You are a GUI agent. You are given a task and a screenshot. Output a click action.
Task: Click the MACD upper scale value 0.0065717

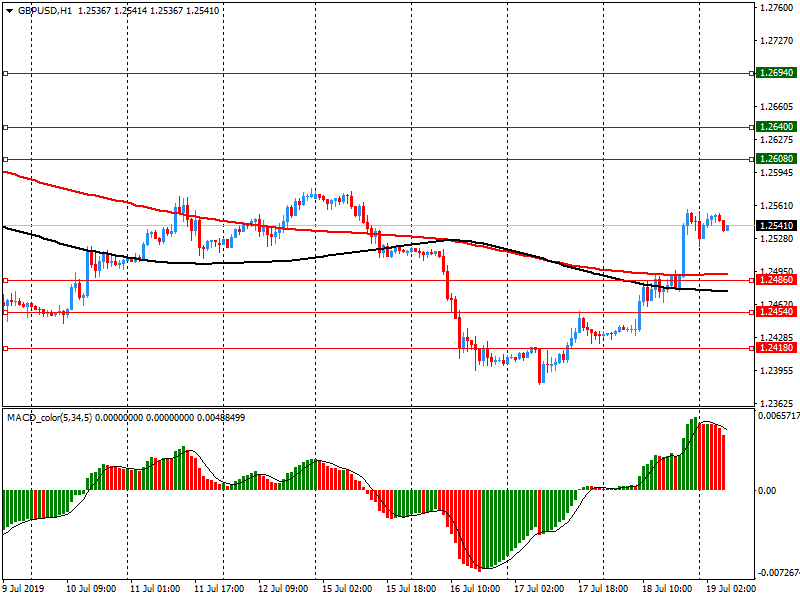tap(779, 416)
